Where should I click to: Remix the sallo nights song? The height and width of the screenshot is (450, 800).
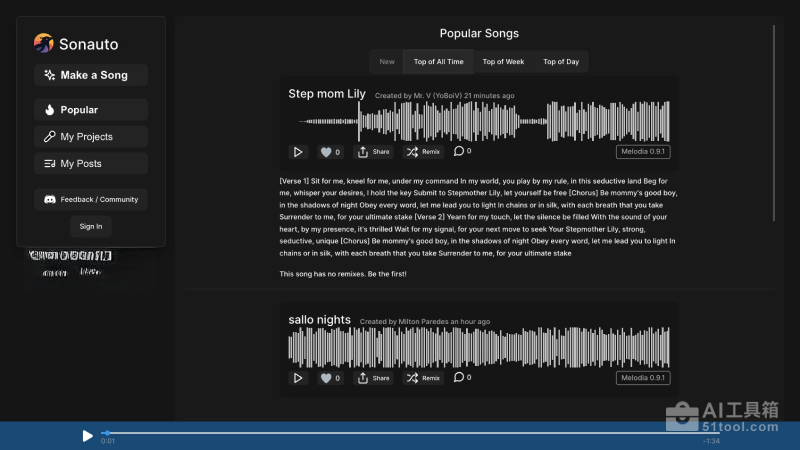tap(423, 378)
